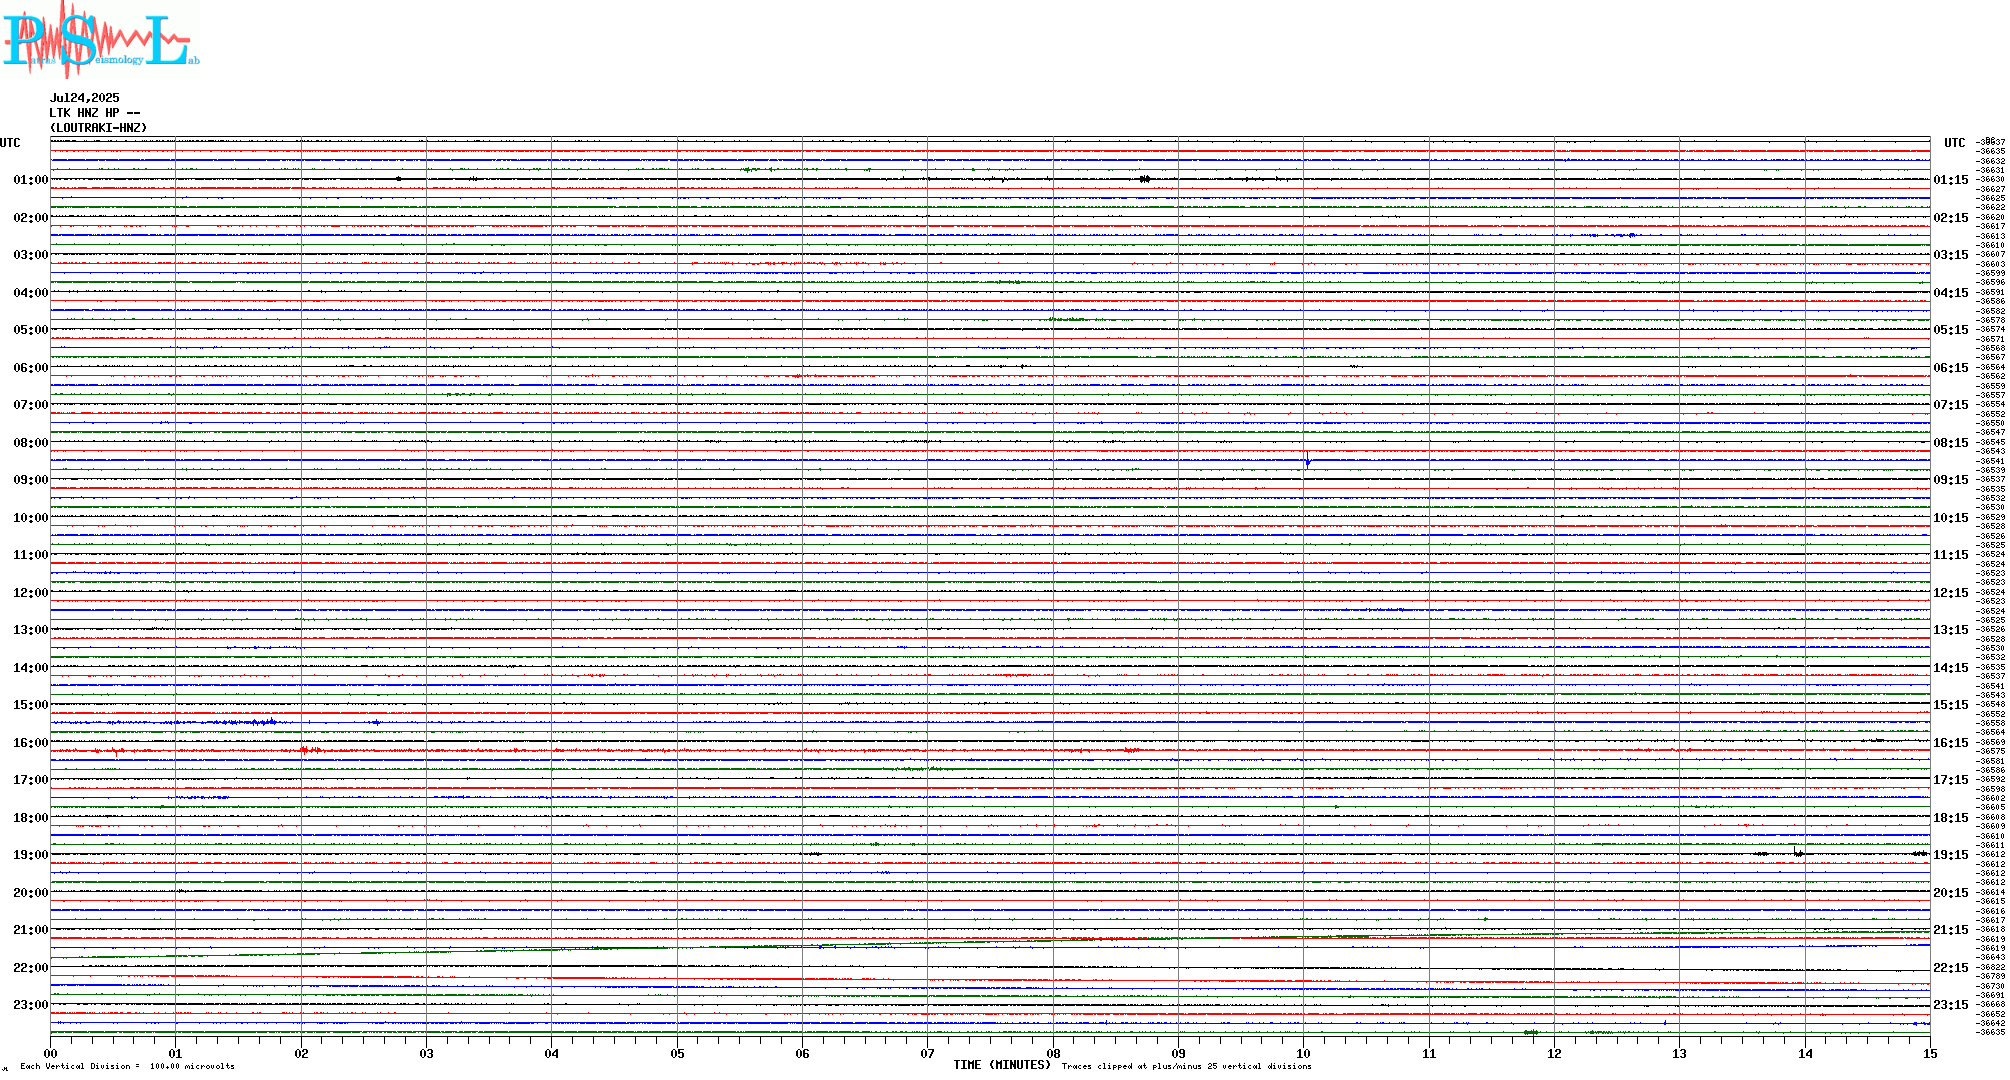Screen dimensions: 2010x1080
Task: Select the 05:00 hour label
Action: [31, 330]
